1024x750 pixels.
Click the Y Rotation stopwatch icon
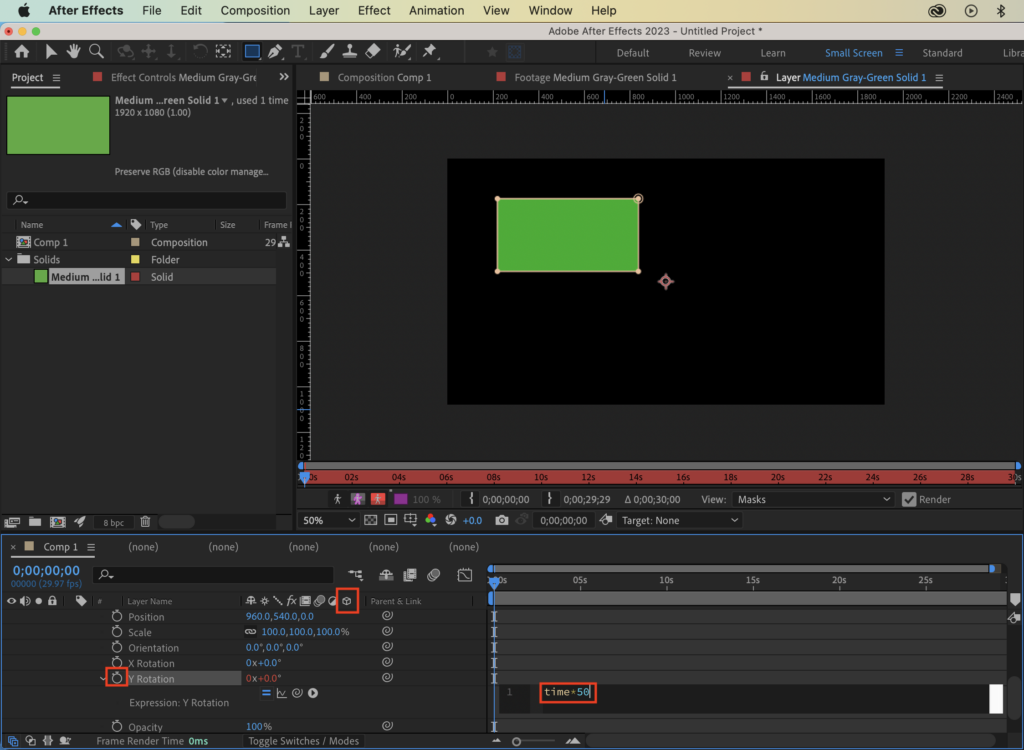[116, 679]
